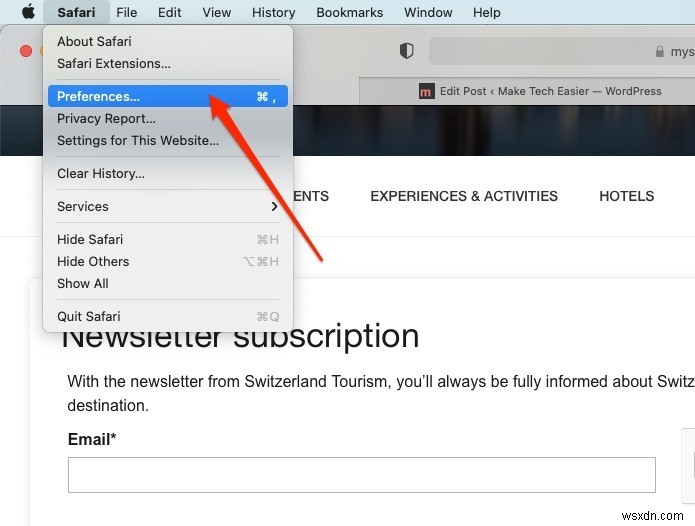Screen dimensions: 695x526
Task: Open the Edit menu
Action: coord(169,12)
